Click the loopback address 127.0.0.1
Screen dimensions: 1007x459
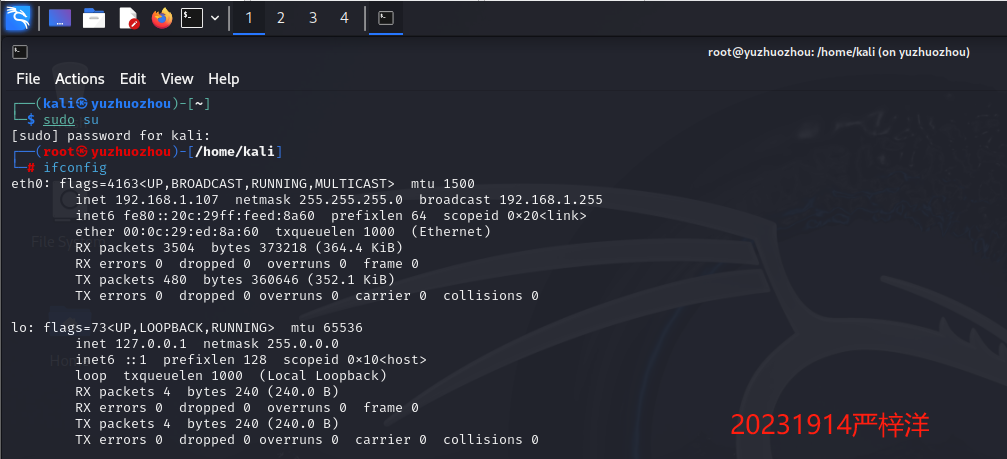(x=151, y=344)
